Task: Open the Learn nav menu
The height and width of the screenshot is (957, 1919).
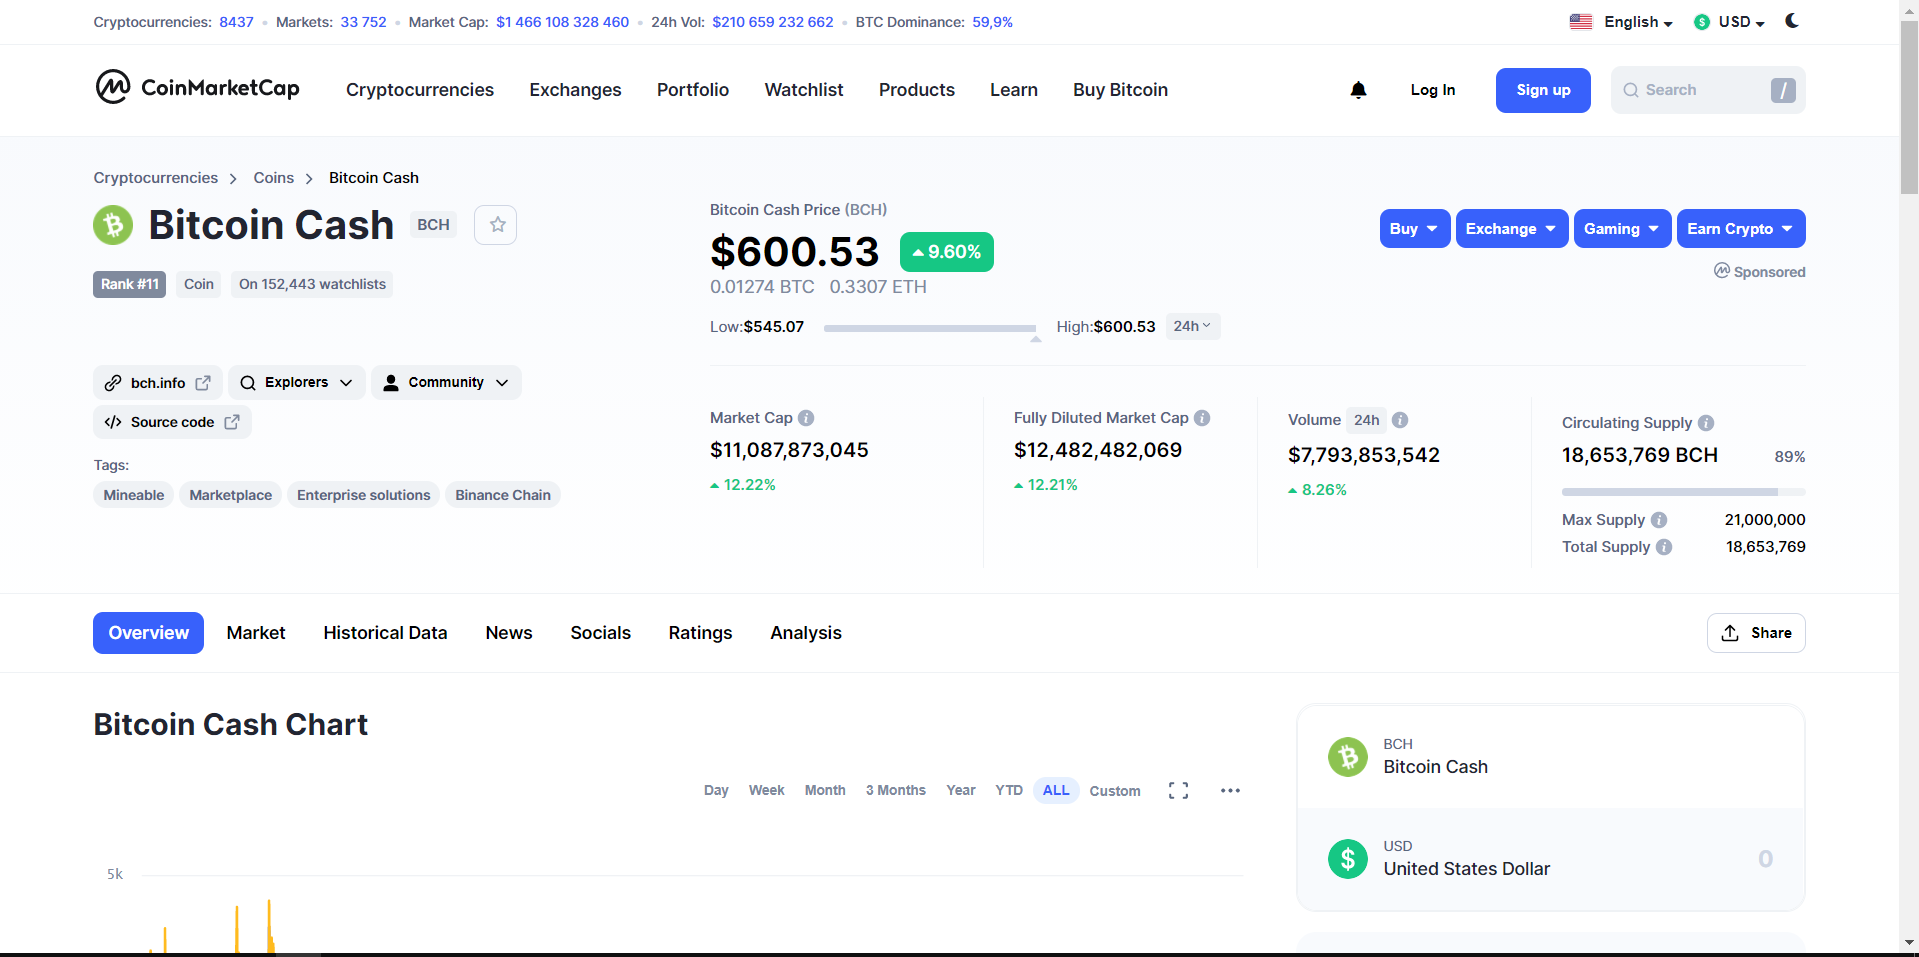Action: 1014,90
